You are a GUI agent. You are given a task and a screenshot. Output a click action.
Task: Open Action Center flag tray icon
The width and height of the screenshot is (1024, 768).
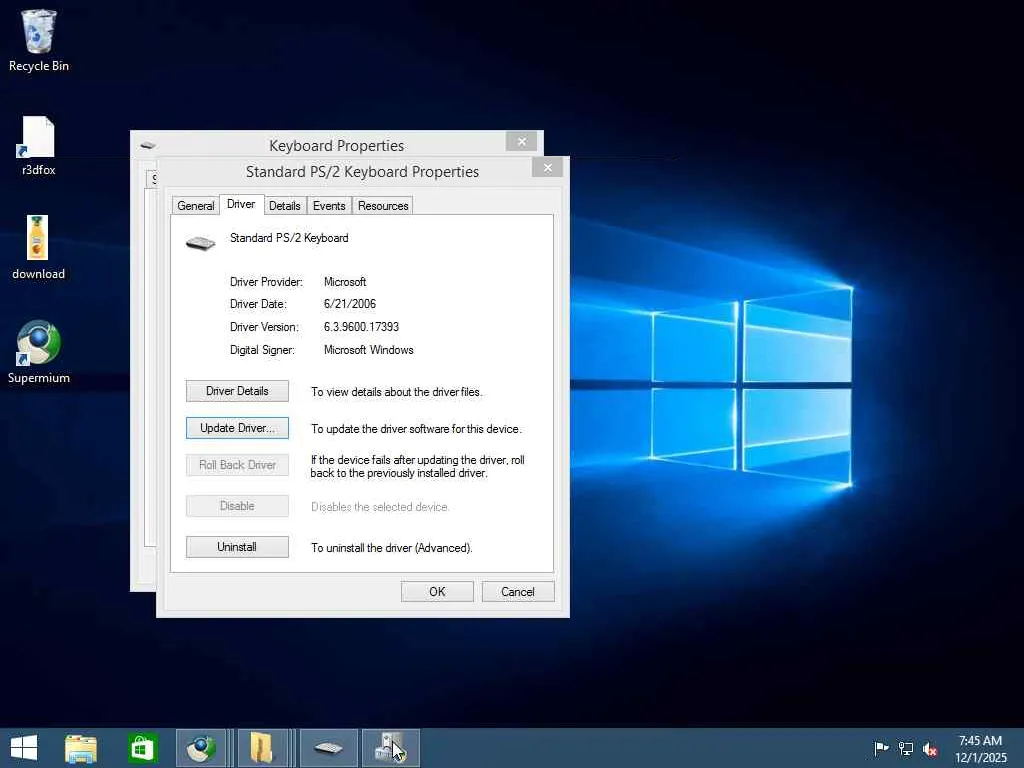click(x=881, y=748)
